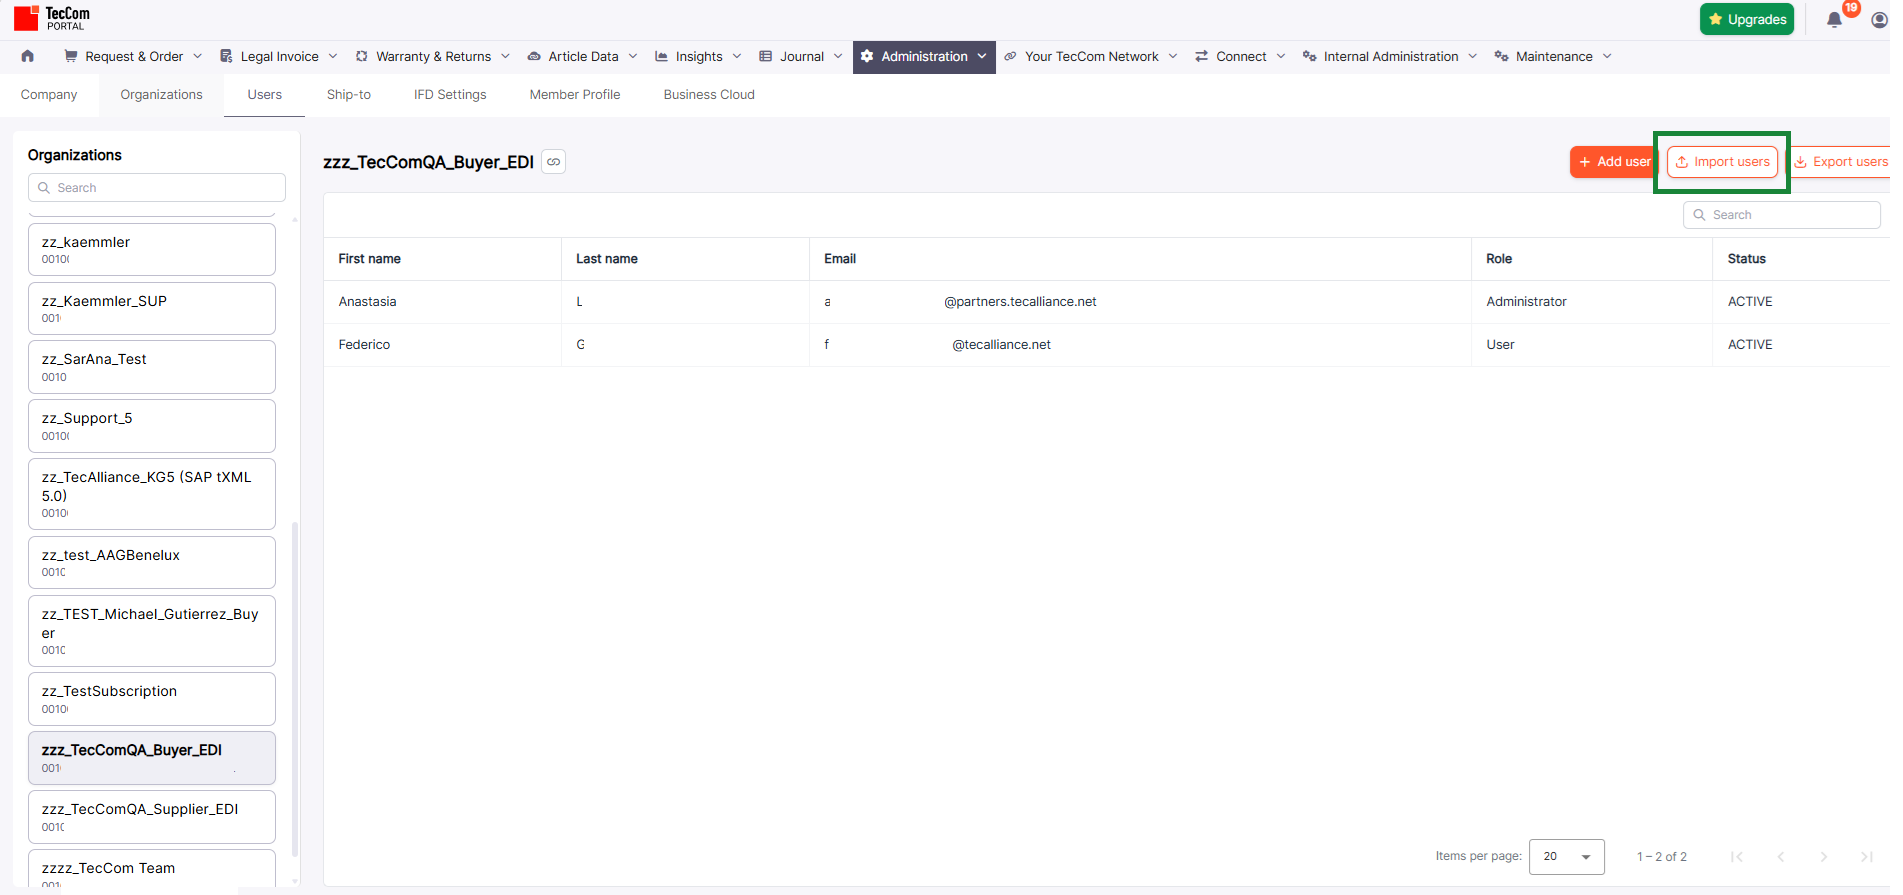Click the Export users button
This screenshot has height=895, width=1903.
pos(1840,162)
